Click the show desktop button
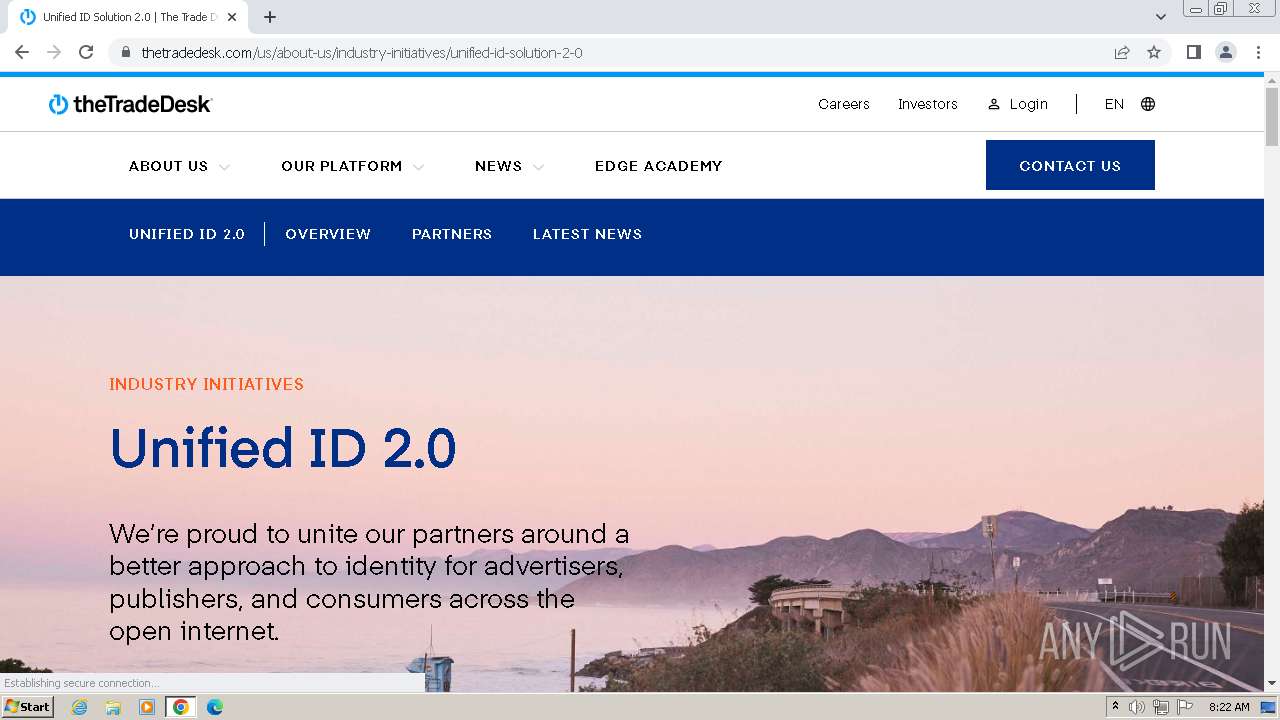The width and height of the screenshot is (1280, 720). point(1269,707)
